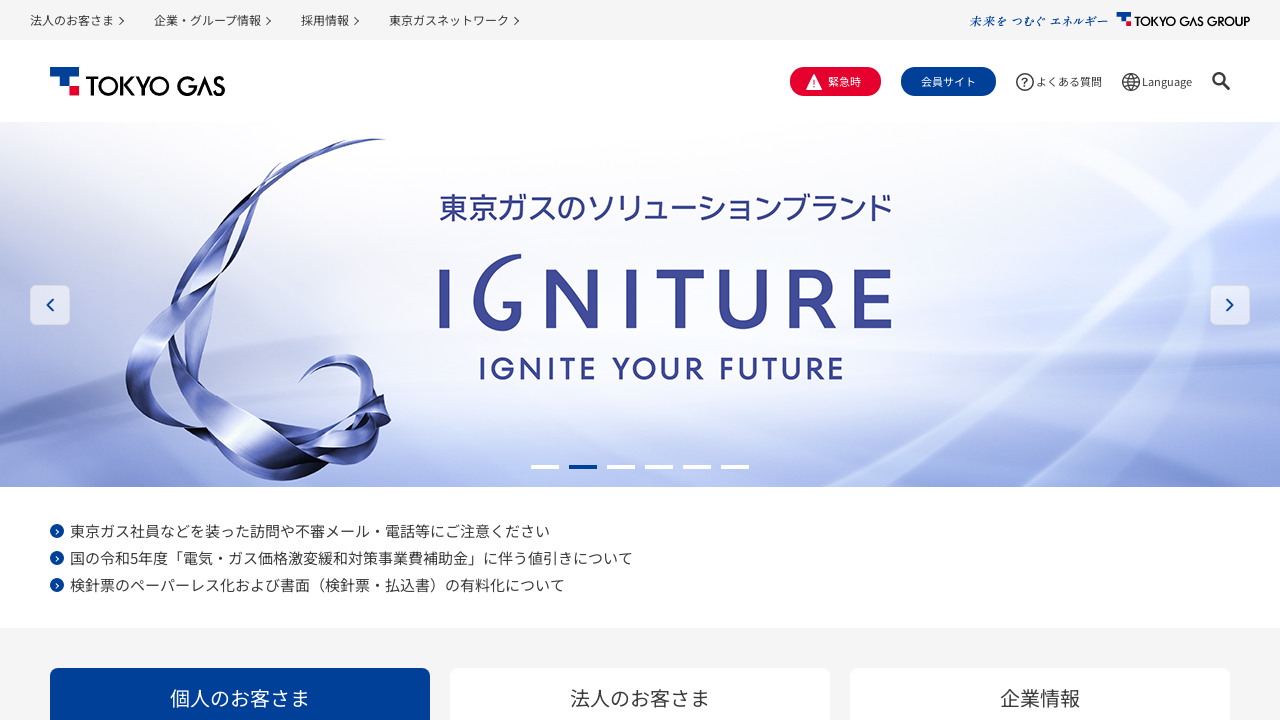Switch to 法人のお客さま tab
Image resolution: width=1280 pixels, height=720 pixels.
point(640,695)
